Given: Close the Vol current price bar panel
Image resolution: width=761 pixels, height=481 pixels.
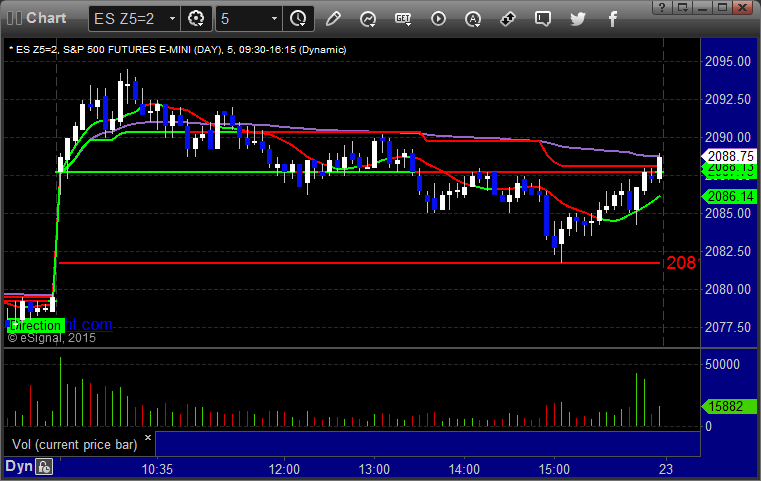Looking at the screenshot, I should (x=148, y=437).
